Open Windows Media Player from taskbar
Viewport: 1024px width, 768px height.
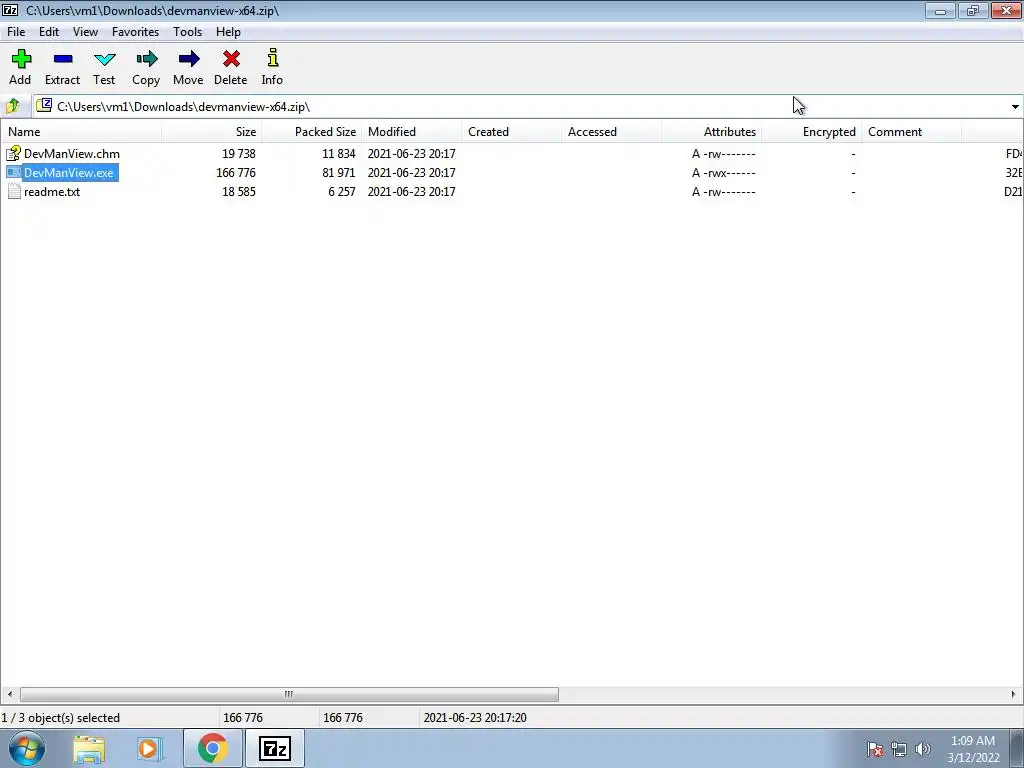149,749
